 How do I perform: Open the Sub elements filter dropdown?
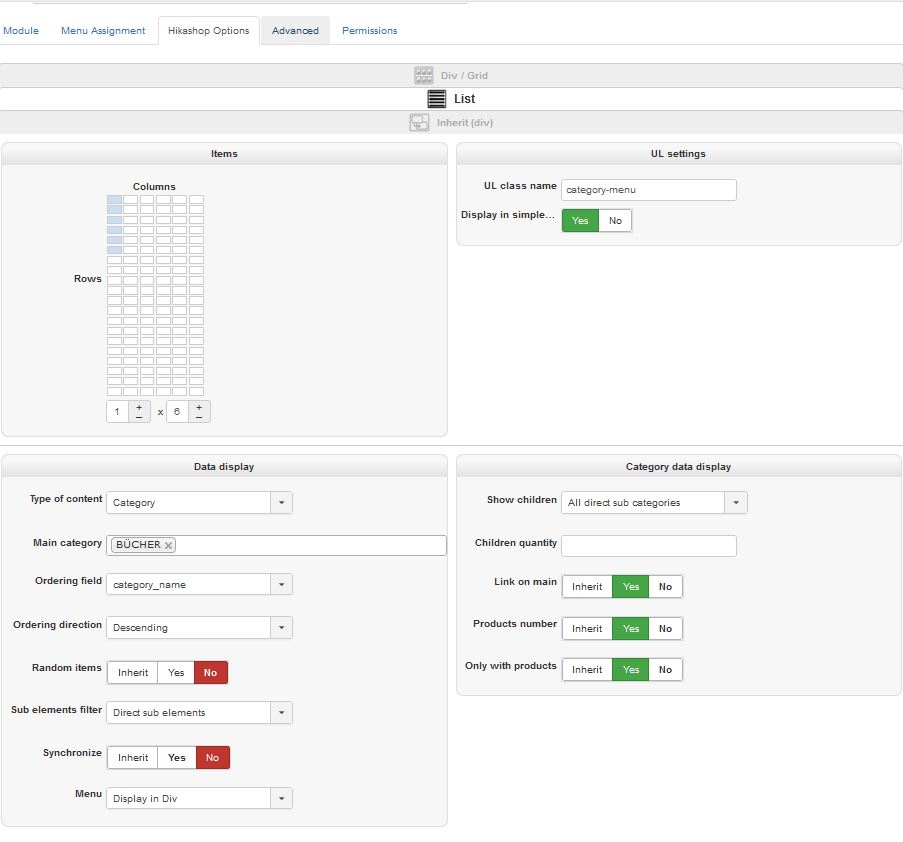tap(199, 712)
